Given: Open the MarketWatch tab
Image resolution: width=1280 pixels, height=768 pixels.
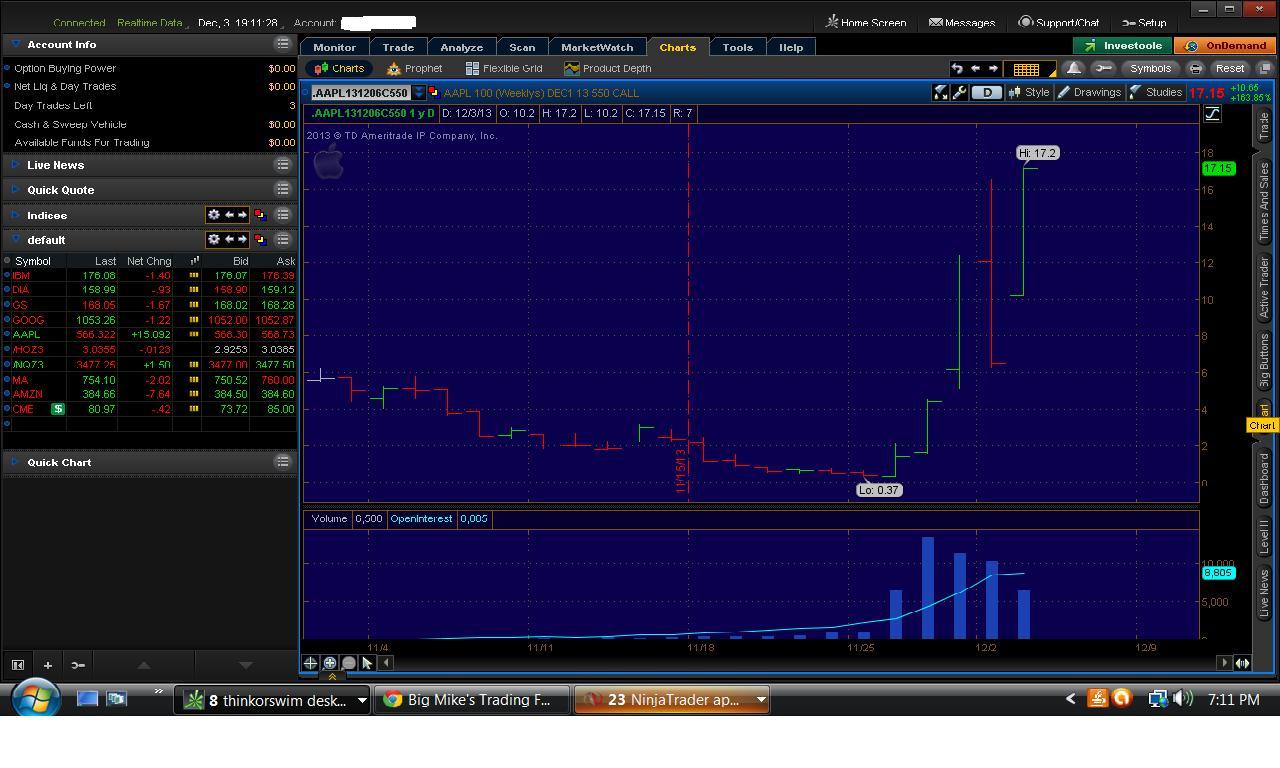Looking at the screenshot, I should point(597,47).
